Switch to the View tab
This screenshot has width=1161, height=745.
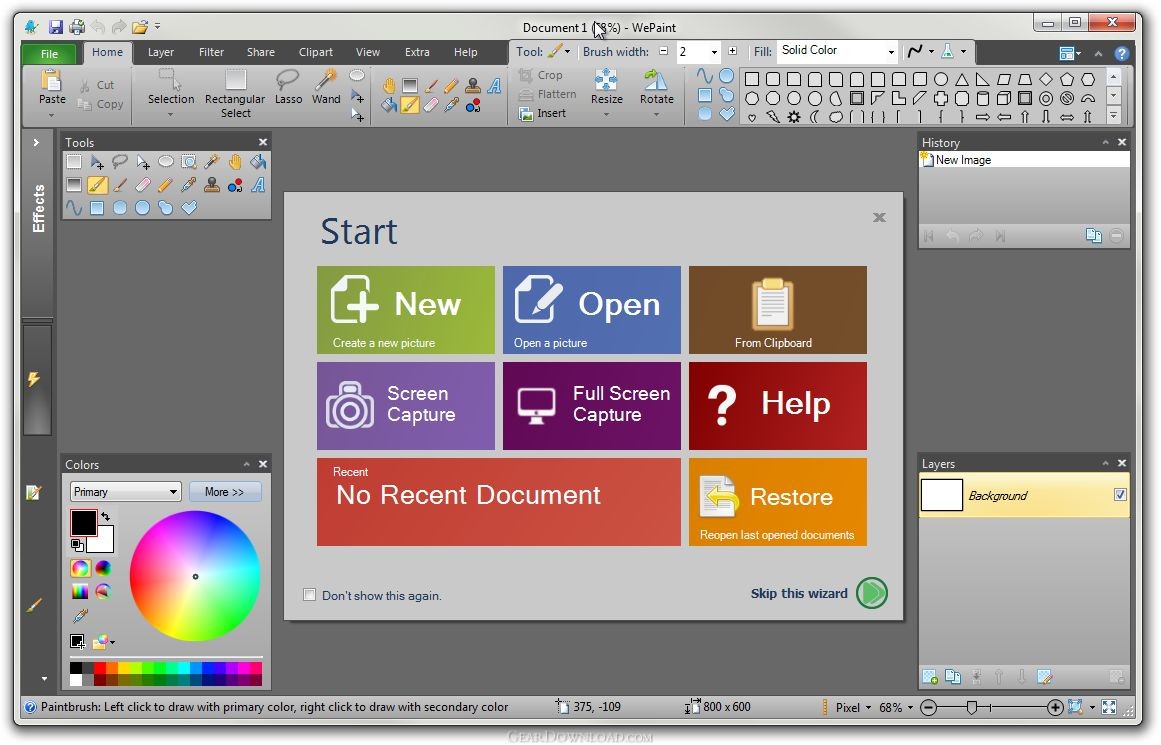pos(367,52)
